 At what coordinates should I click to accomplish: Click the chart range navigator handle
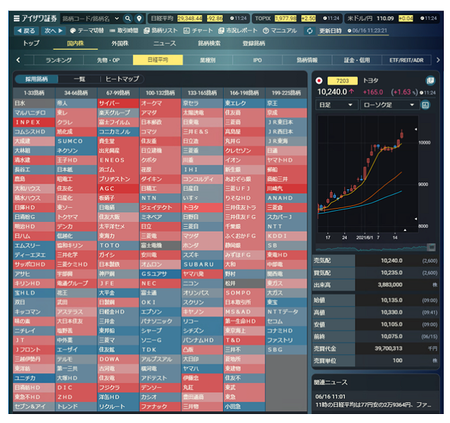pos(431,247)
